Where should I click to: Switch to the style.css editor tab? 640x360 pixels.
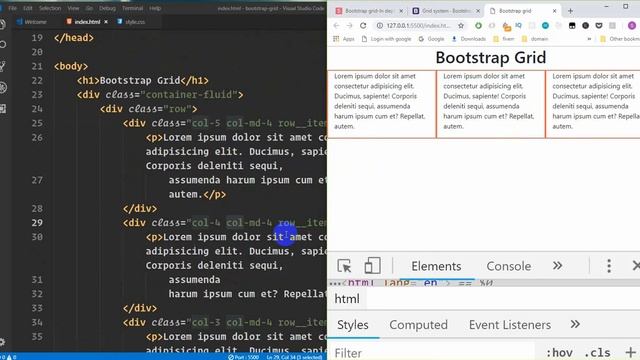(x=131, y=22)
